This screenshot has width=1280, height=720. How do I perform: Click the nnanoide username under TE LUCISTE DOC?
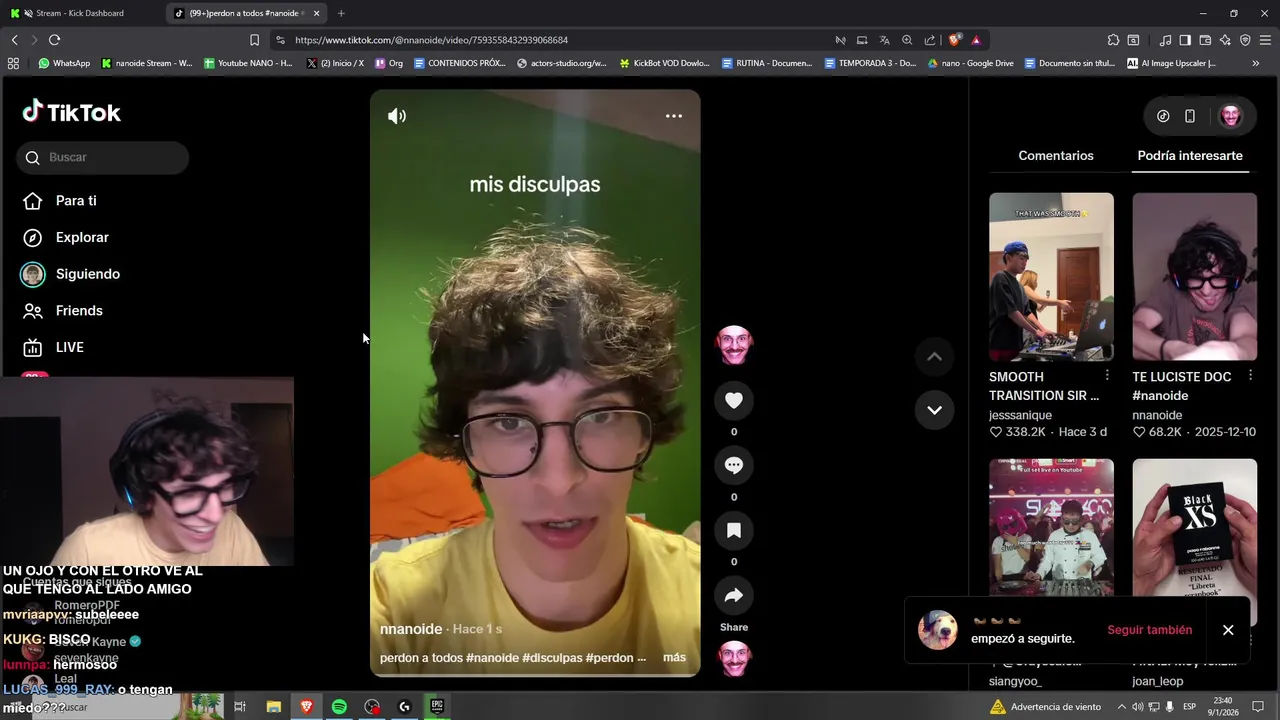[1157, 415]
